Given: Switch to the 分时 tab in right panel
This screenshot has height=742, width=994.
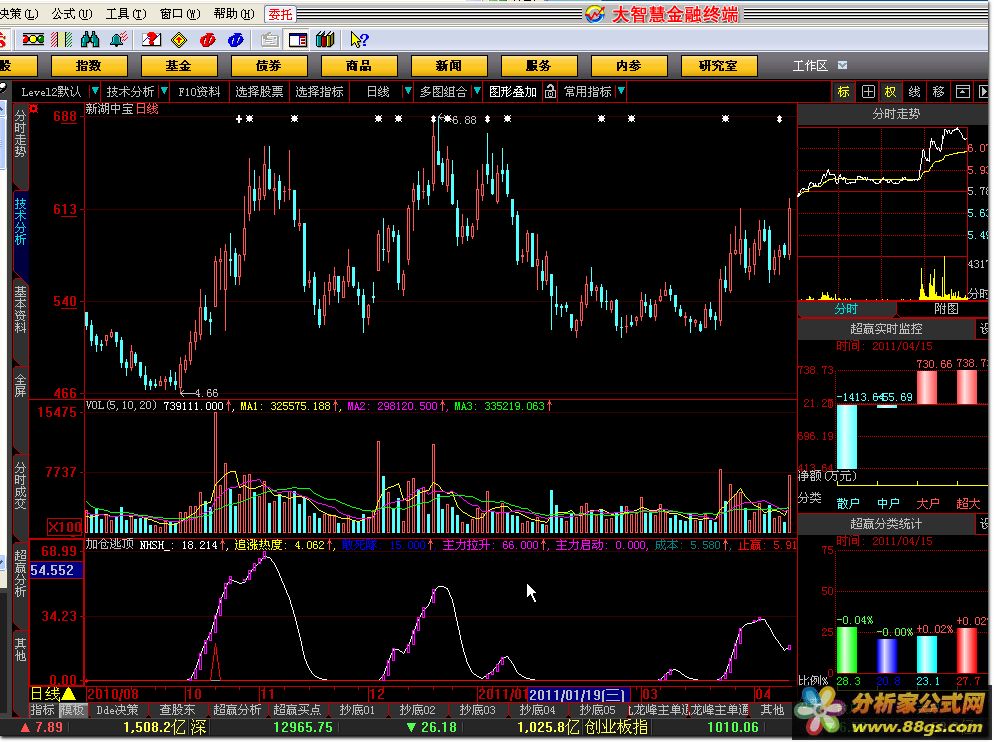Looking at the screenshot, I should point(846,309).
